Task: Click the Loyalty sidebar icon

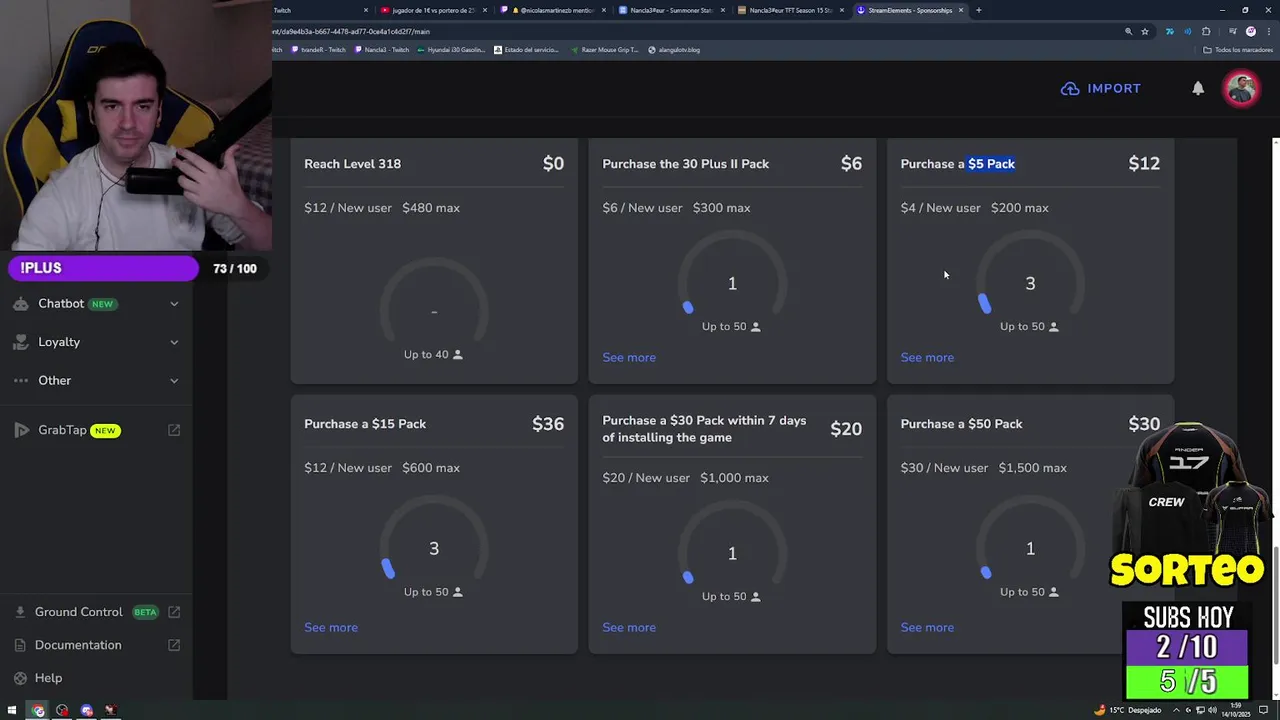Action: 21,342
